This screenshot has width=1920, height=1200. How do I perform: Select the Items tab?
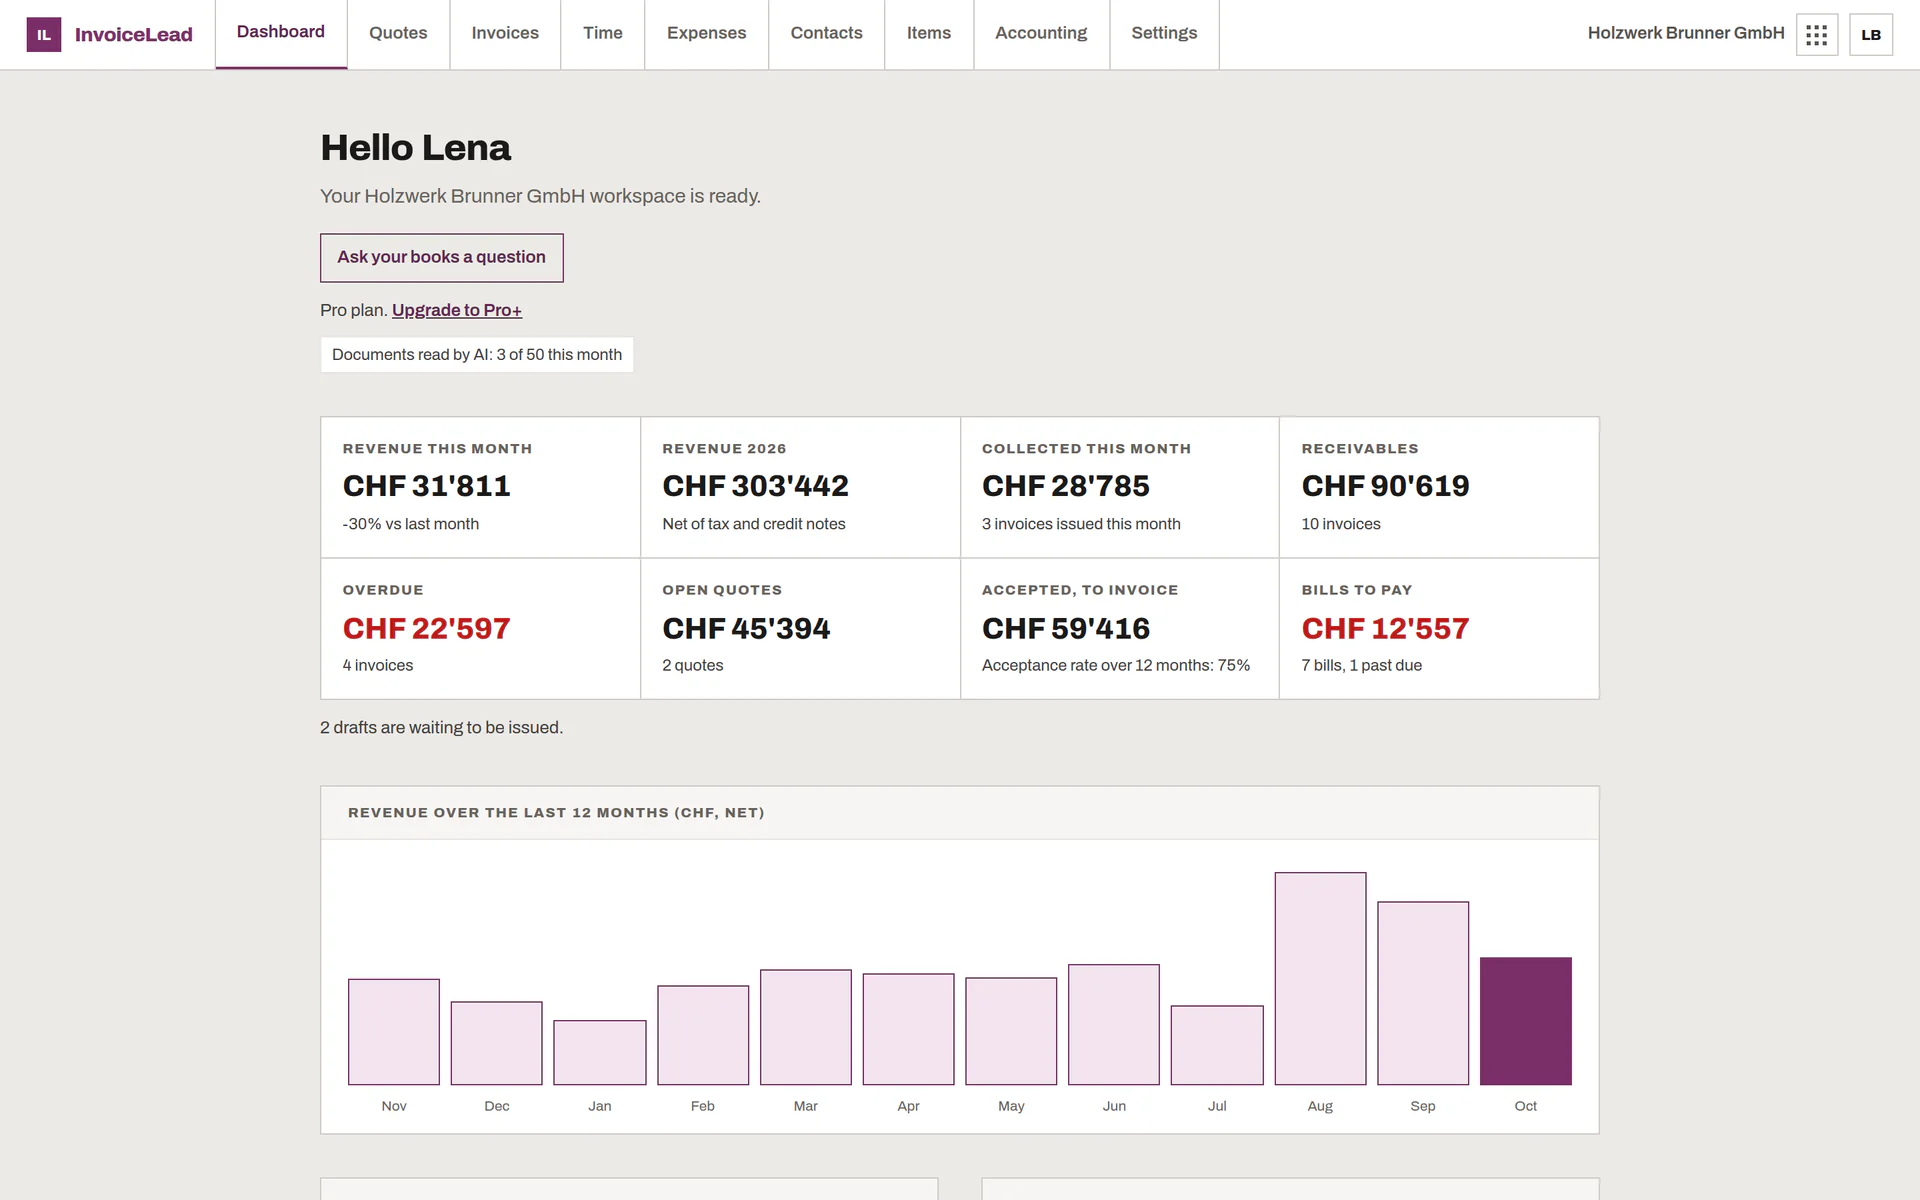click(x=929, y=34)
